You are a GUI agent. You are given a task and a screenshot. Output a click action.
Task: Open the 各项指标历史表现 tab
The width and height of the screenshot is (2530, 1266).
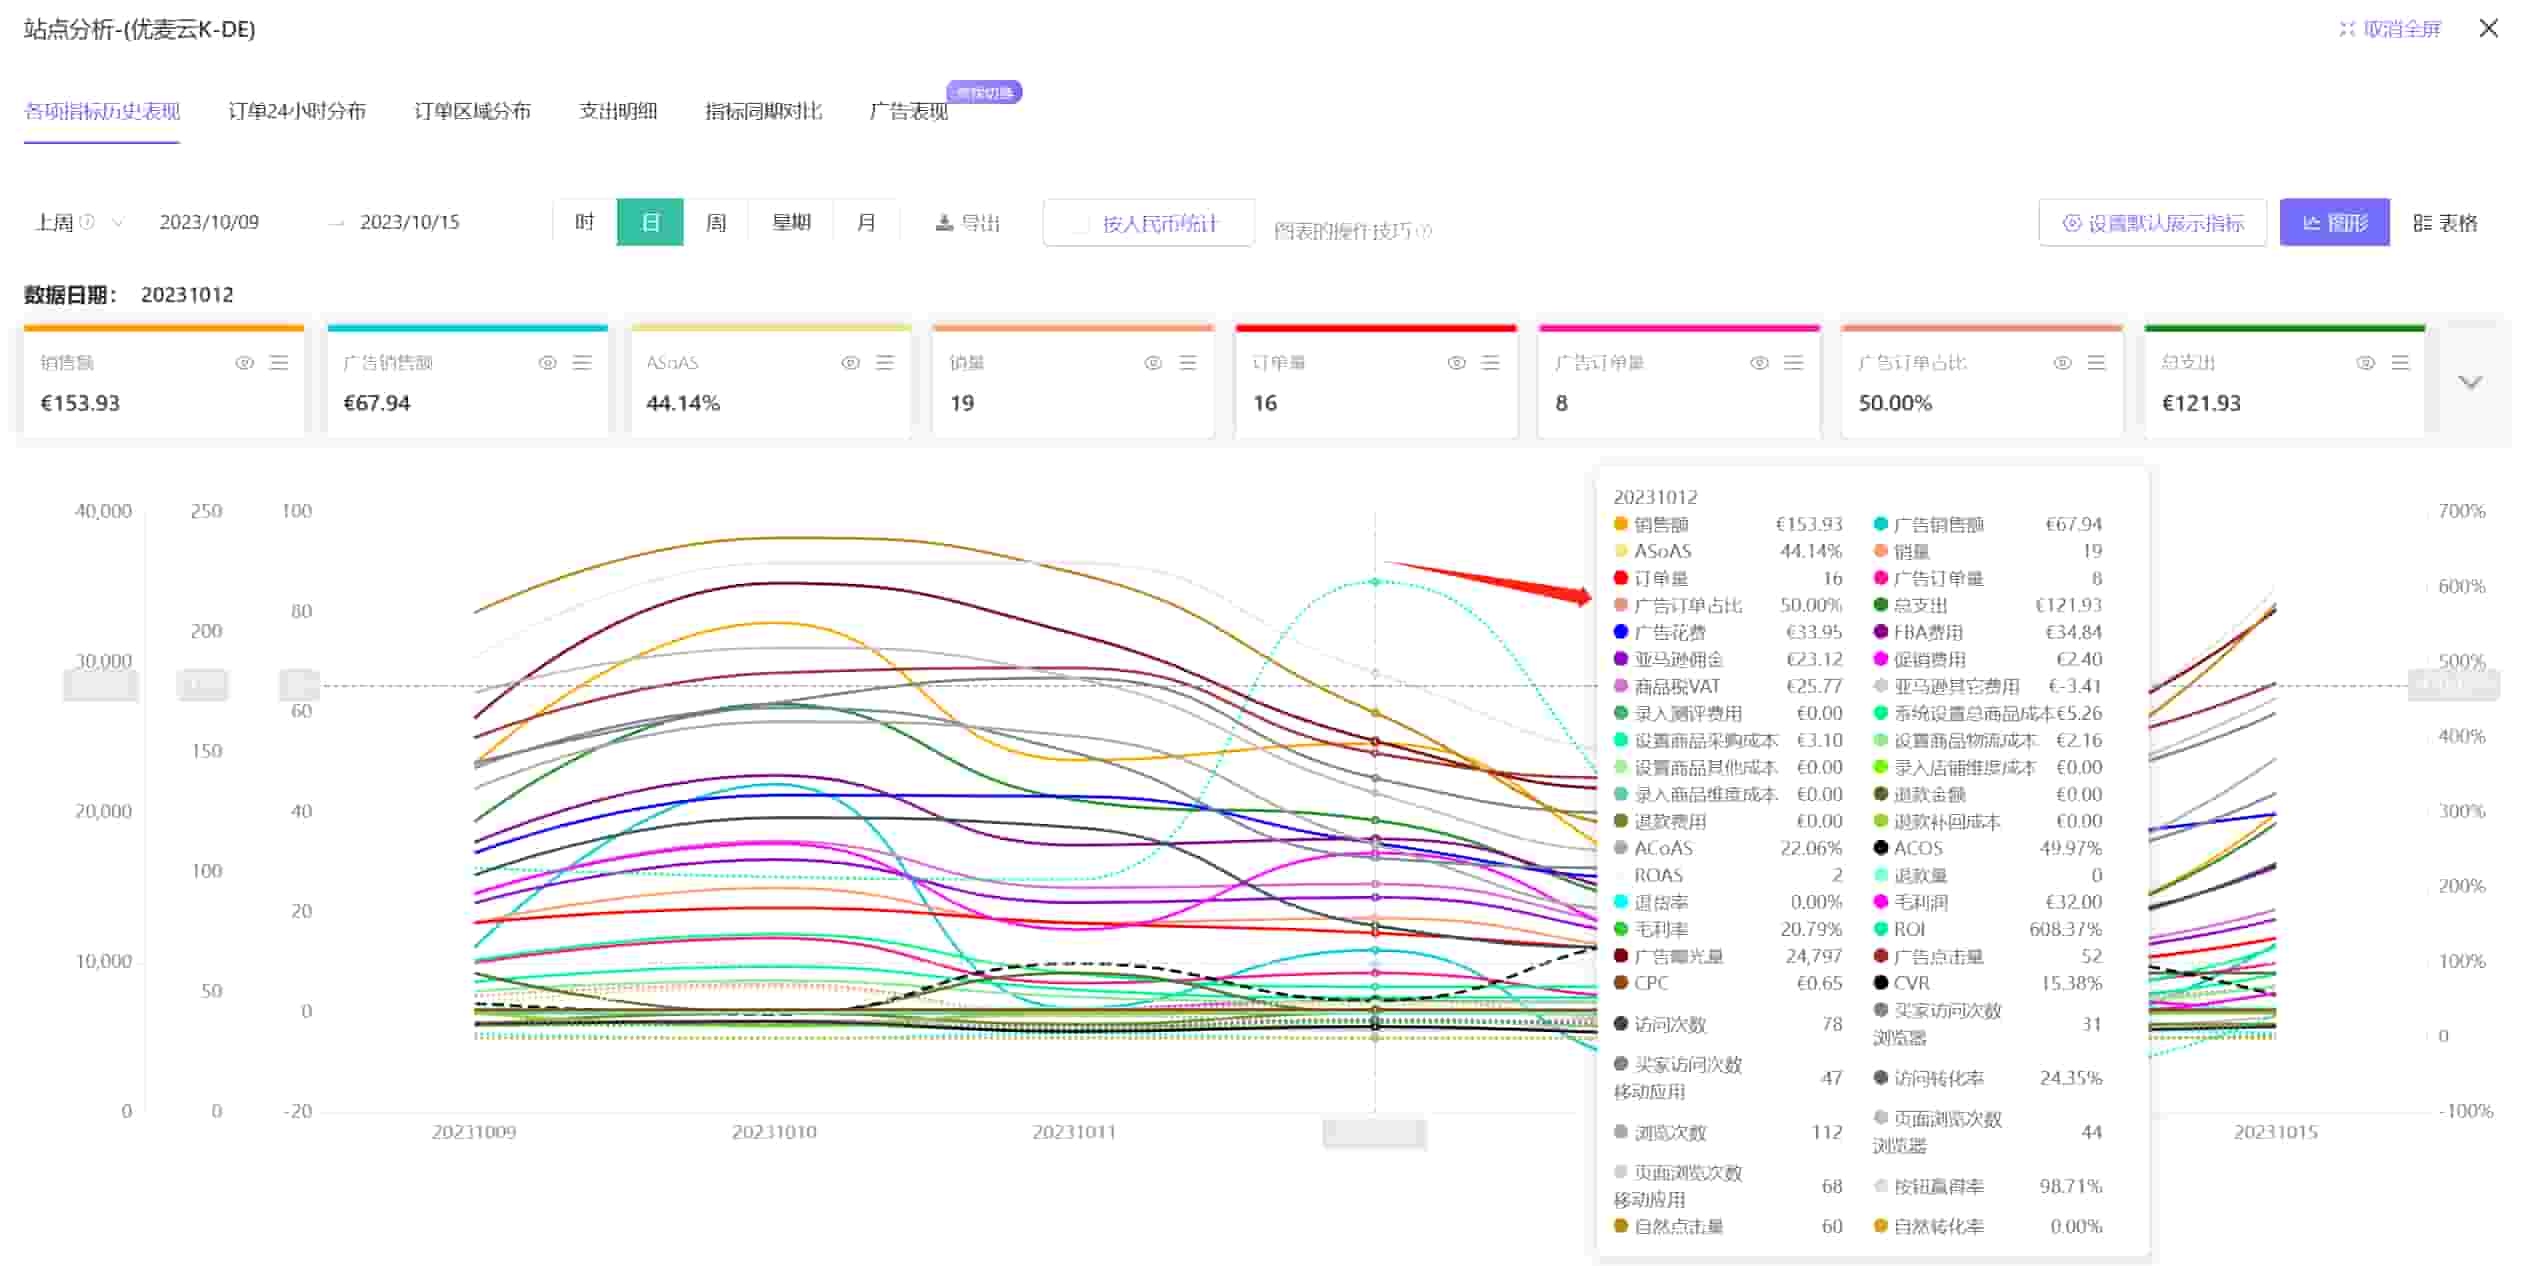[102, 111]
